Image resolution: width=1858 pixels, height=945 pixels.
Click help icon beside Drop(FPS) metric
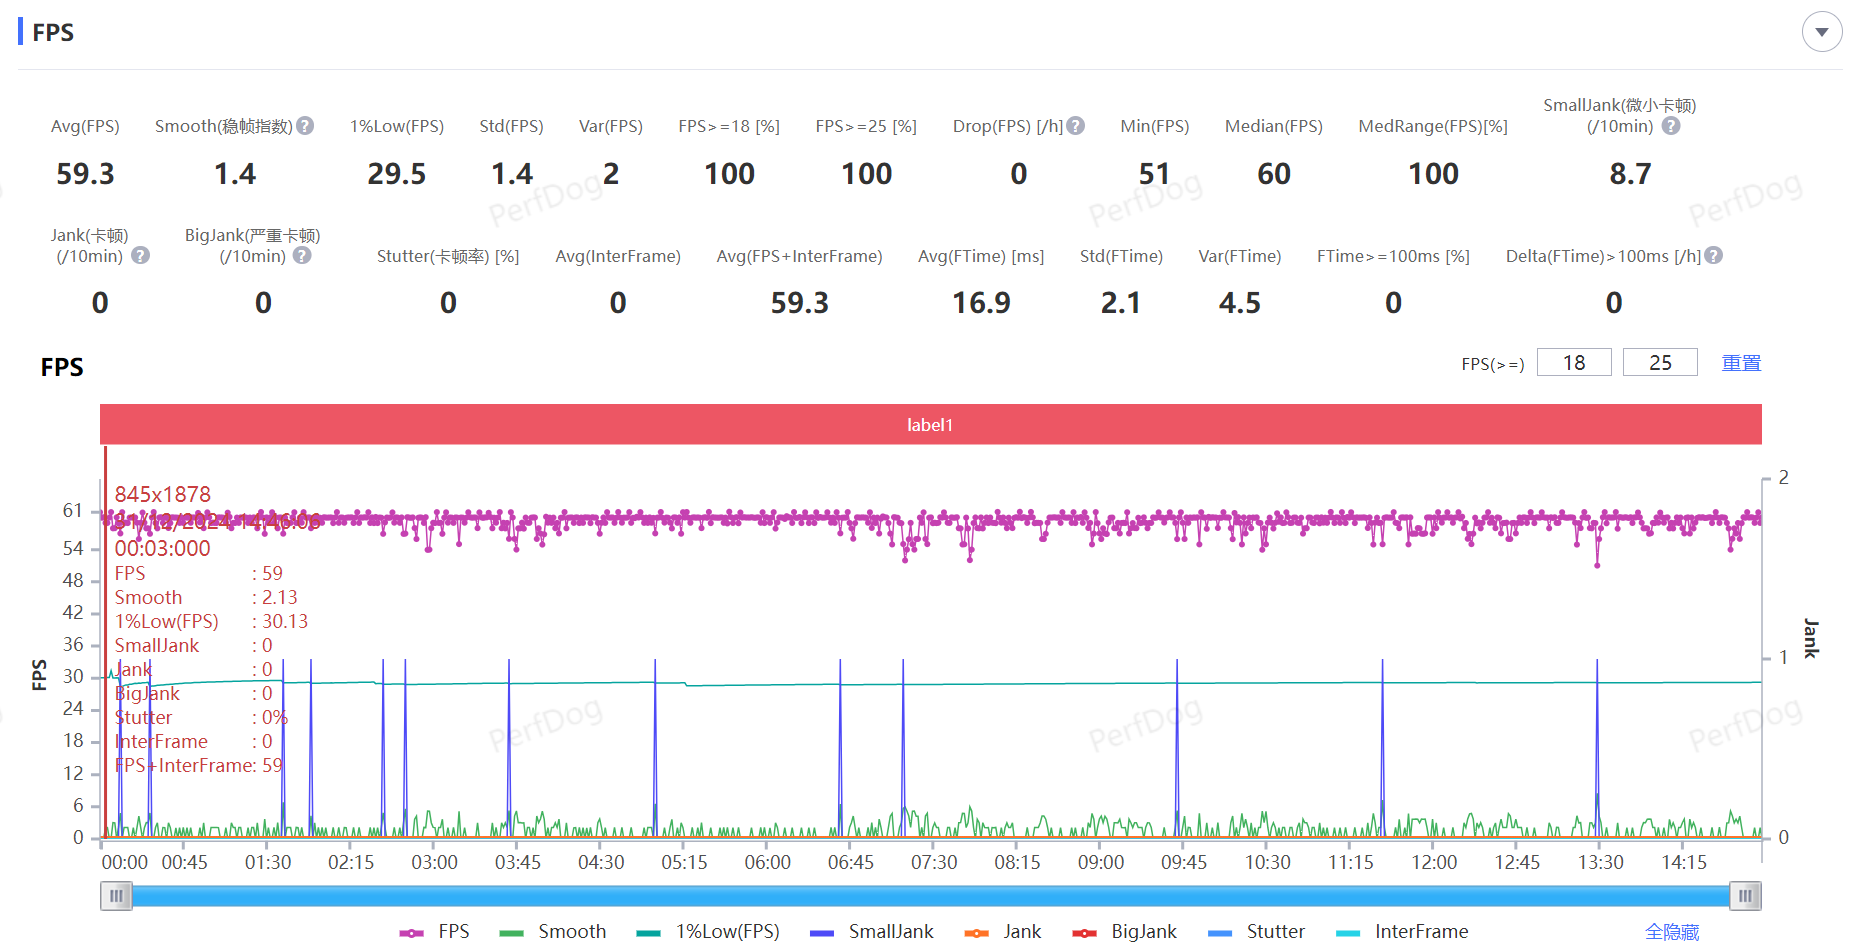click(1075, 126)
